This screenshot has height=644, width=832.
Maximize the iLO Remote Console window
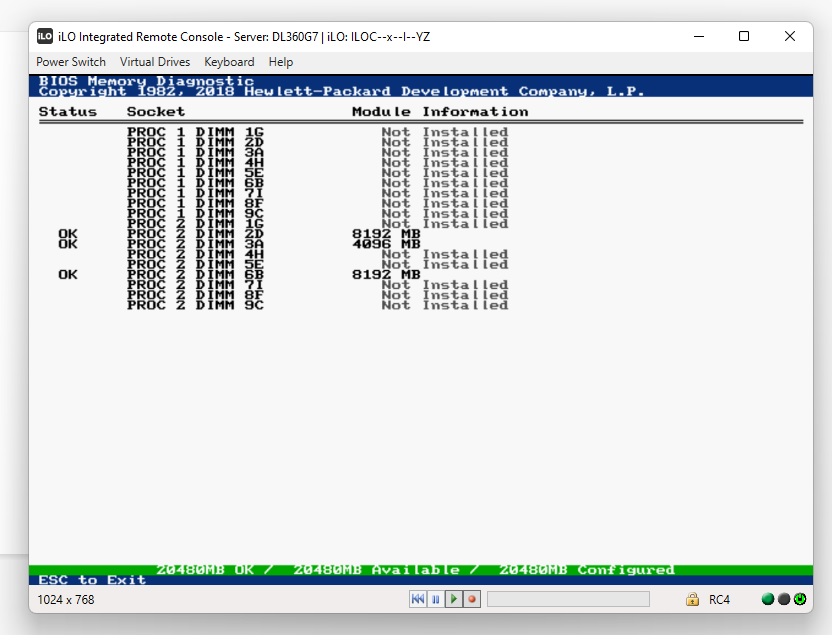pyautogui.click(x=744, y=36)
